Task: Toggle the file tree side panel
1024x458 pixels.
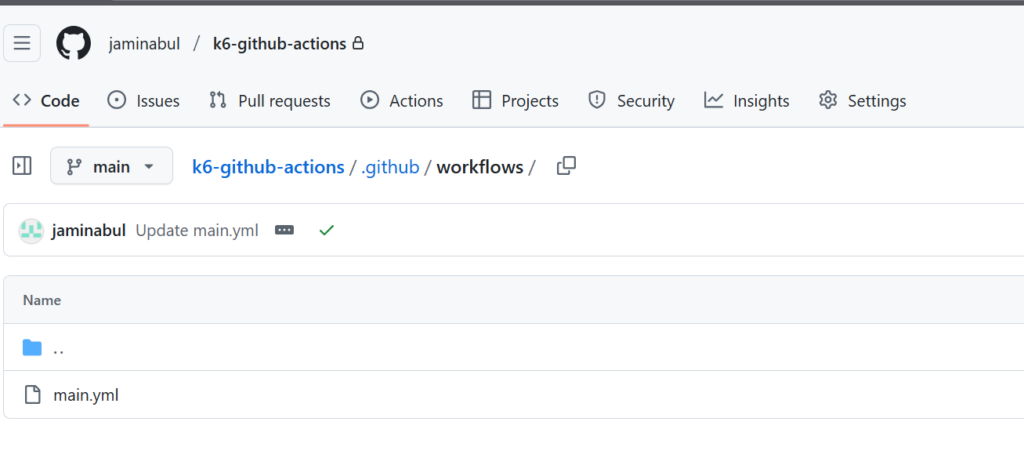Action: tap(22, 167)
